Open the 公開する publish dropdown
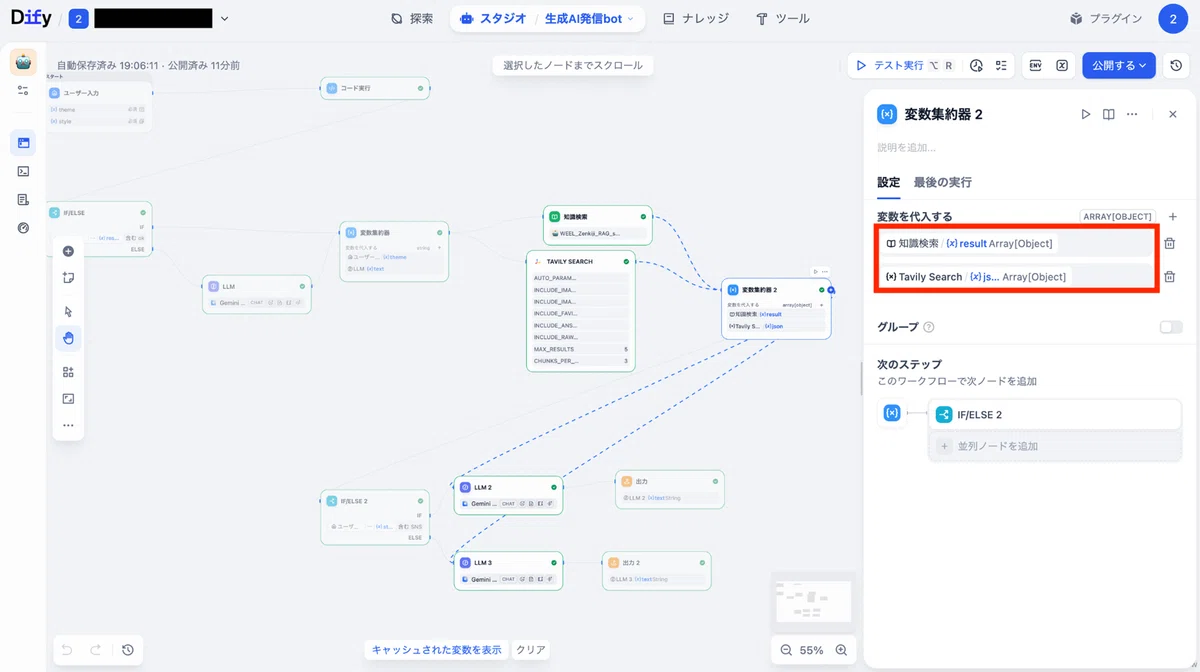Screen dimensions: 1200x672 (x=1119, y=65)
